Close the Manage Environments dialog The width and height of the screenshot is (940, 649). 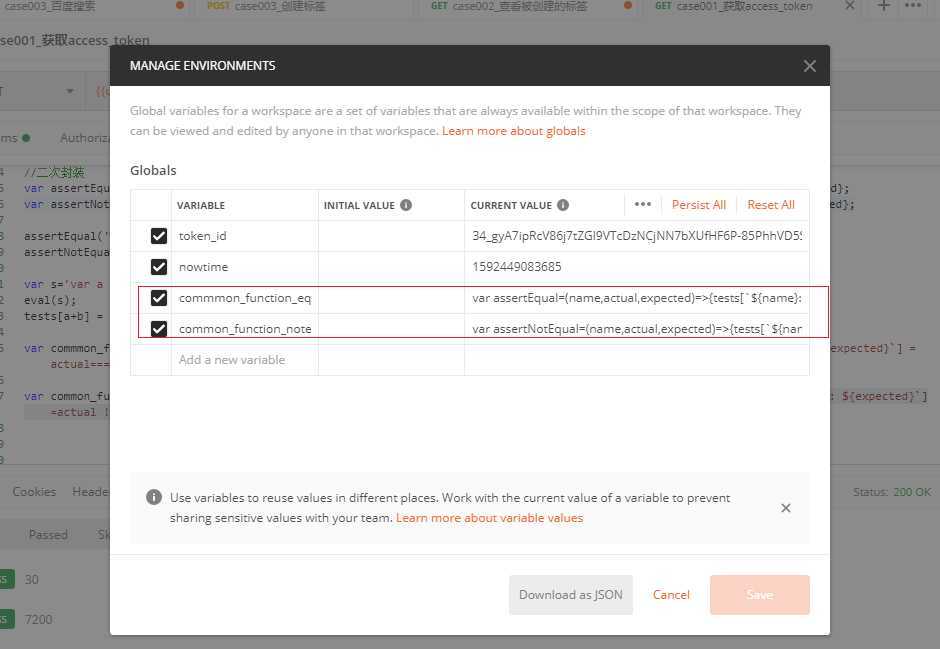click(x=809, y=66)
